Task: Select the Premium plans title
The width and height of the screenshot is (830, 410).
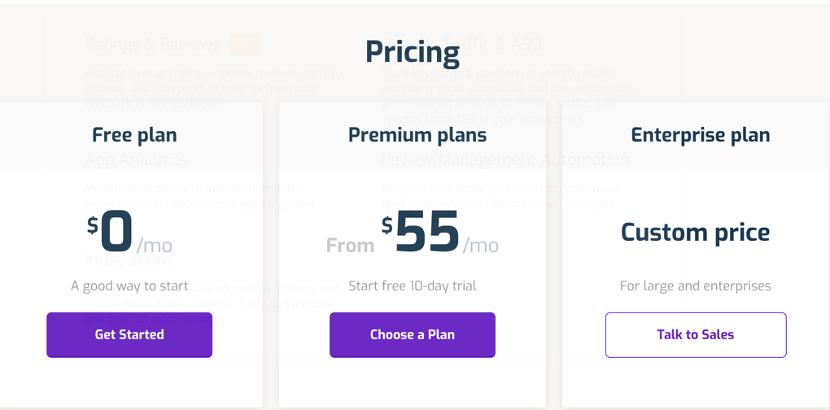Action: tap(417, 135)
